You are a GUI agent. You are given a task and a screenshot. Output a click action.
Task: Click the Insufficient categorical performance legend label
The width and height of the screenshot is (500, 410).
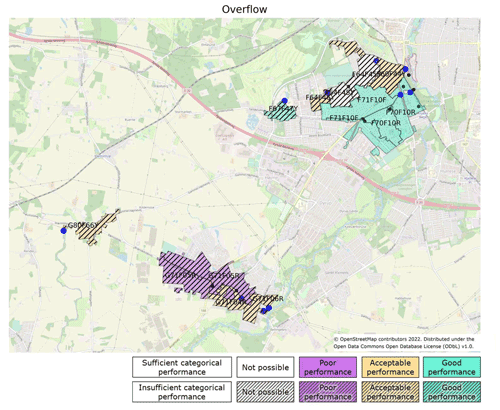(182, 392)
